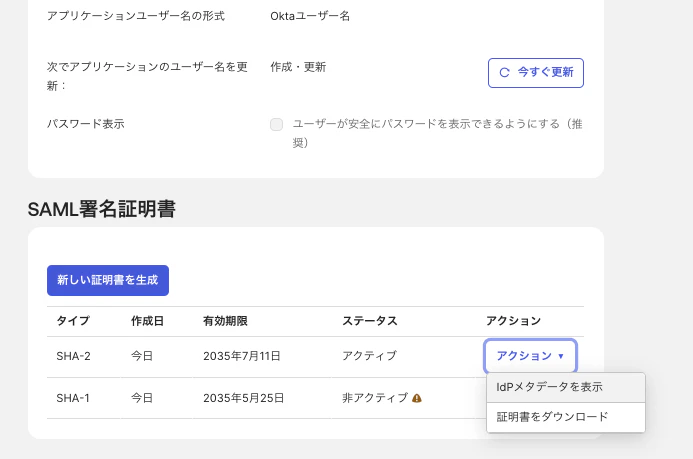Click the アクティブ status text
This screenshot has width=693, height=459.
point(369,356)
